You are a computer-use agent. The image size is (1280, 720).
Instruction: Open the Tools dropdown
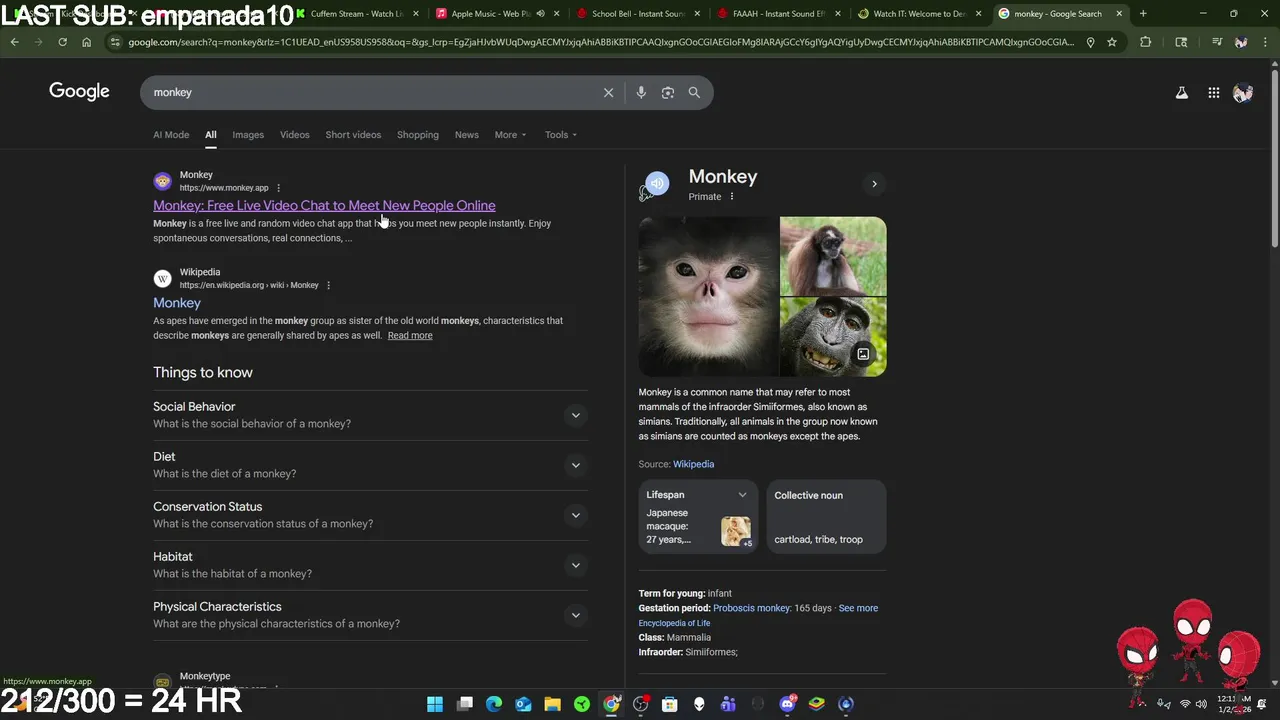[561, 135]
